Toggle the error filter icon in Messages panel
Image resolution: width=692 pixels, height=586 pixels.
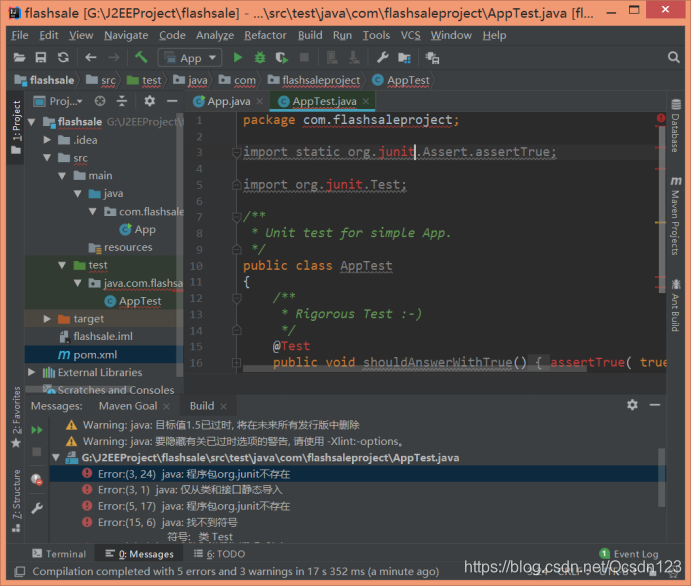(37, 480)
